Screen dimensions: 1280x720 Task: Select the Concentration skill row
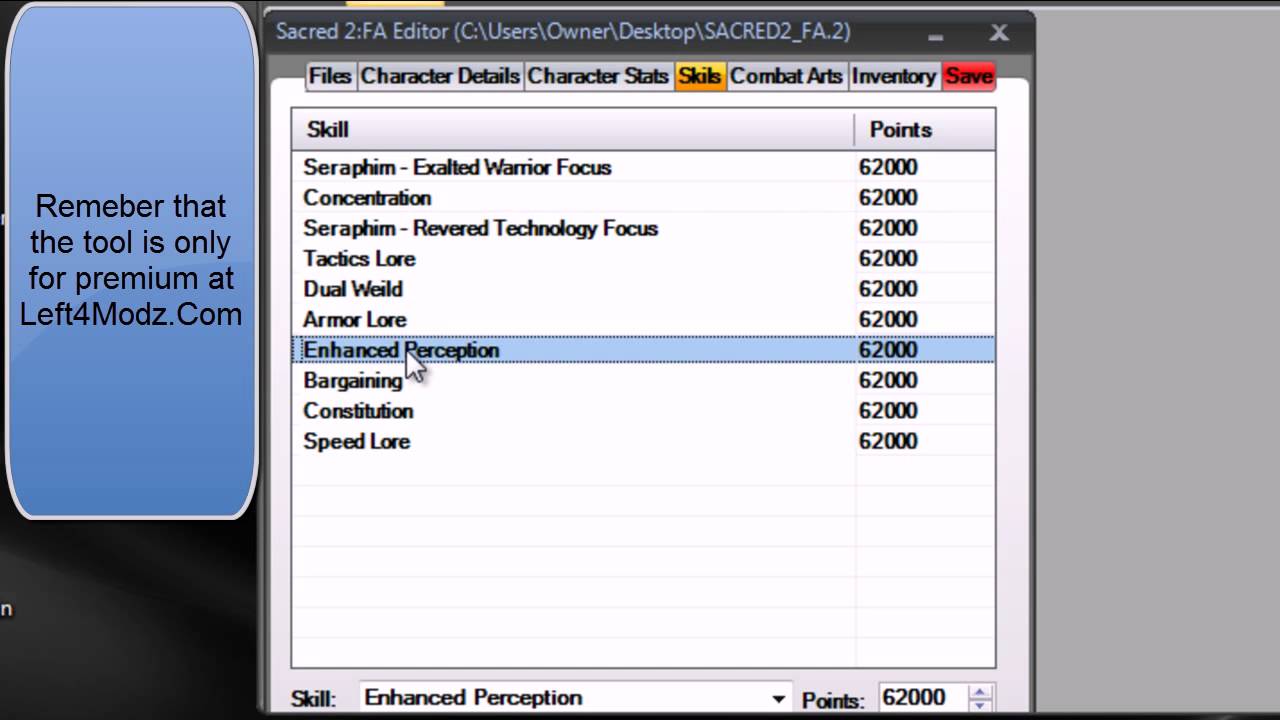pyautogui.click(x=643, y=198)
